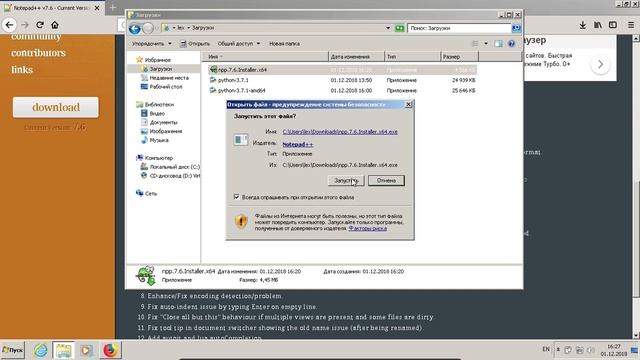
Task: Reload the page in Firefox
Action: tap(40, 25)
